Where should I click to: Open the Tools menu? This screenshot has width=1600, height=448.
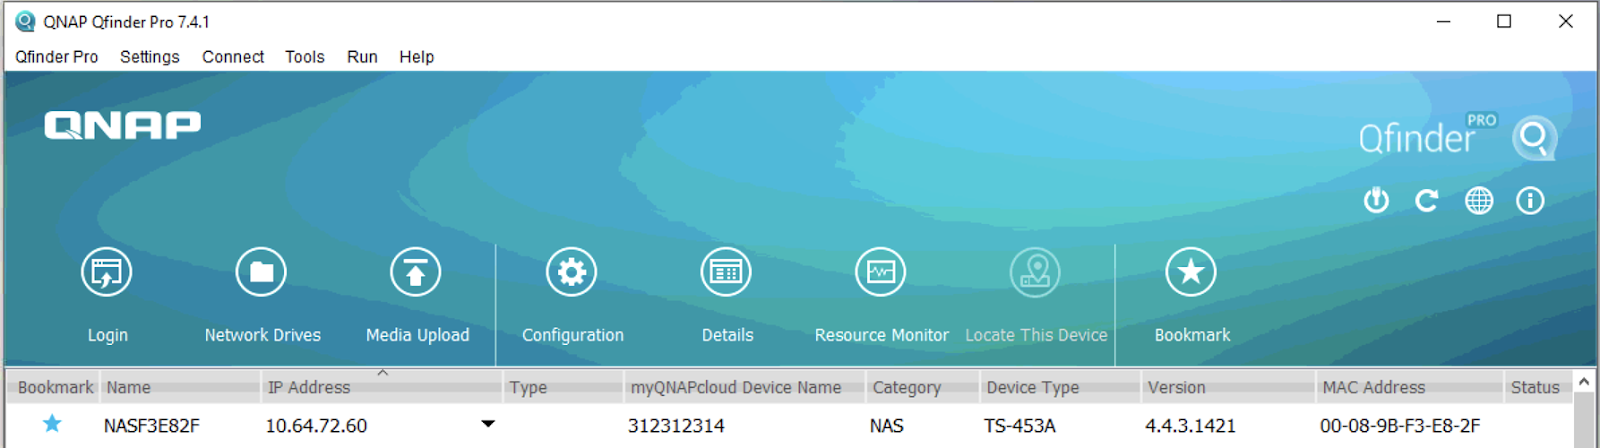tap(304, 57)
